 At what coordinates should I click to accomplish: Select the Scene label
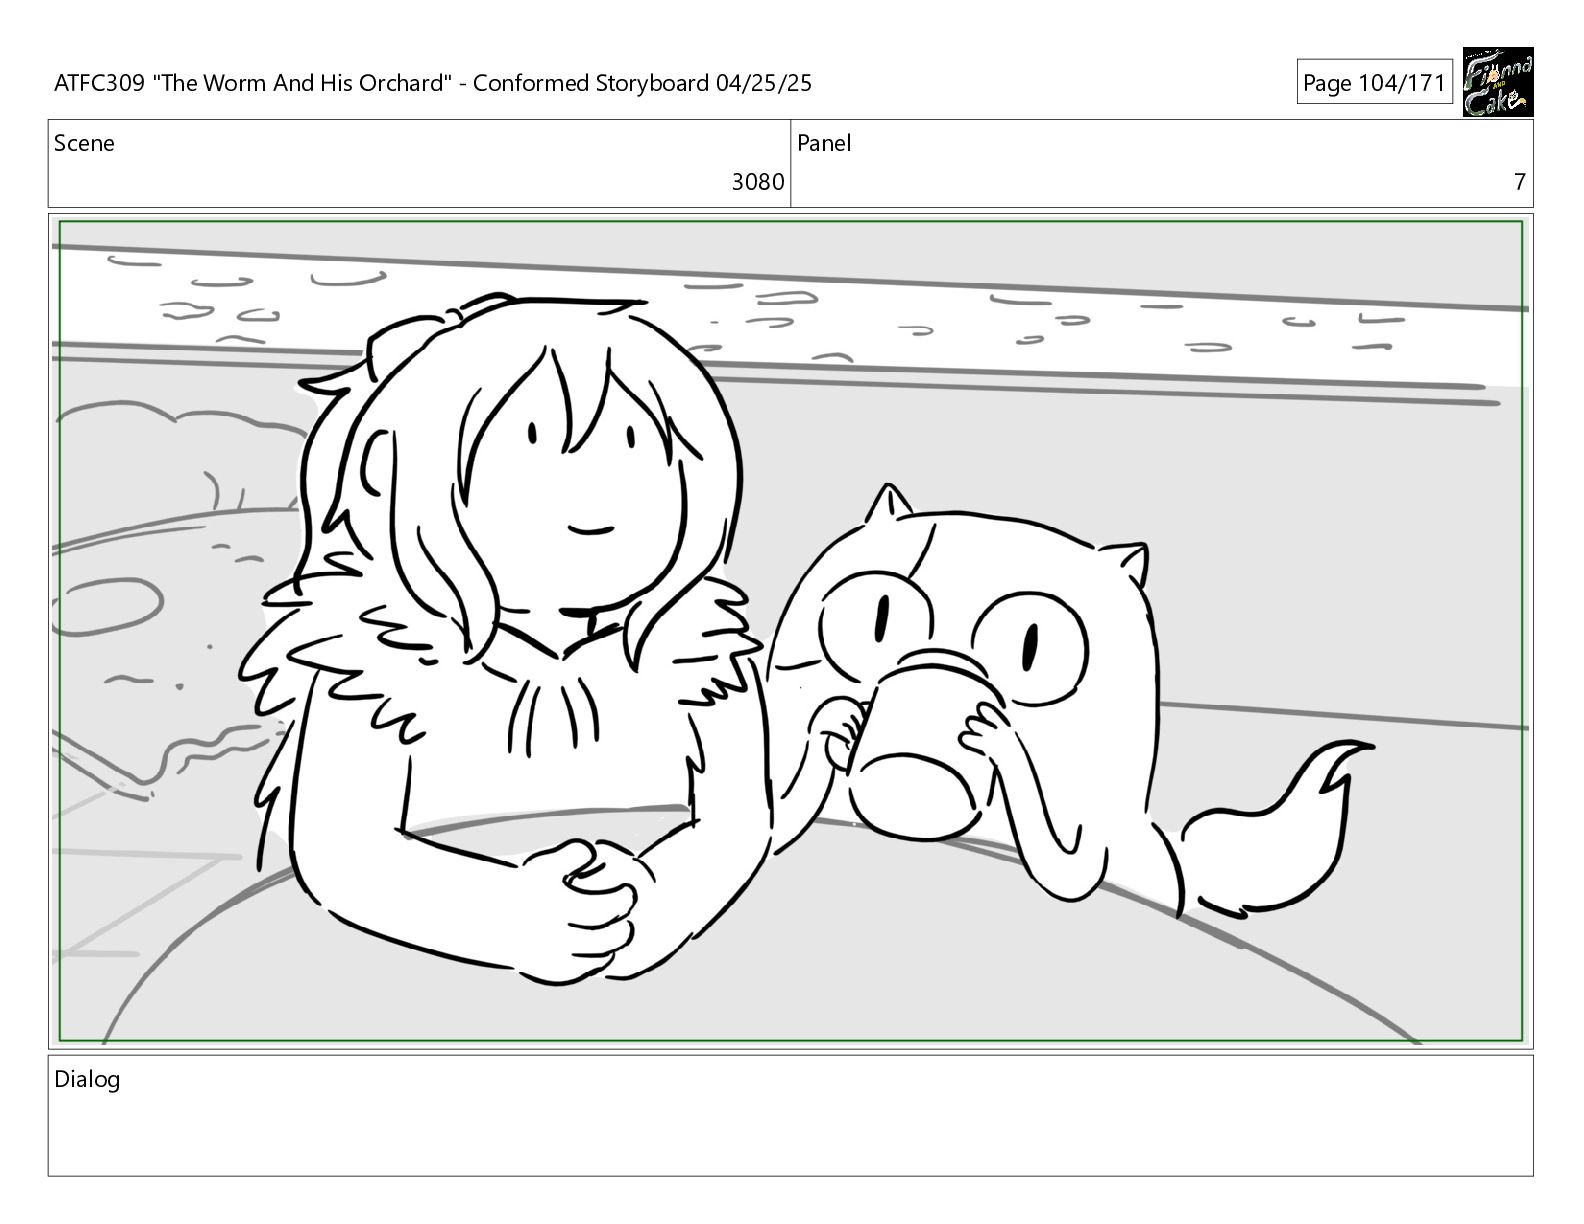click(84, 143)
